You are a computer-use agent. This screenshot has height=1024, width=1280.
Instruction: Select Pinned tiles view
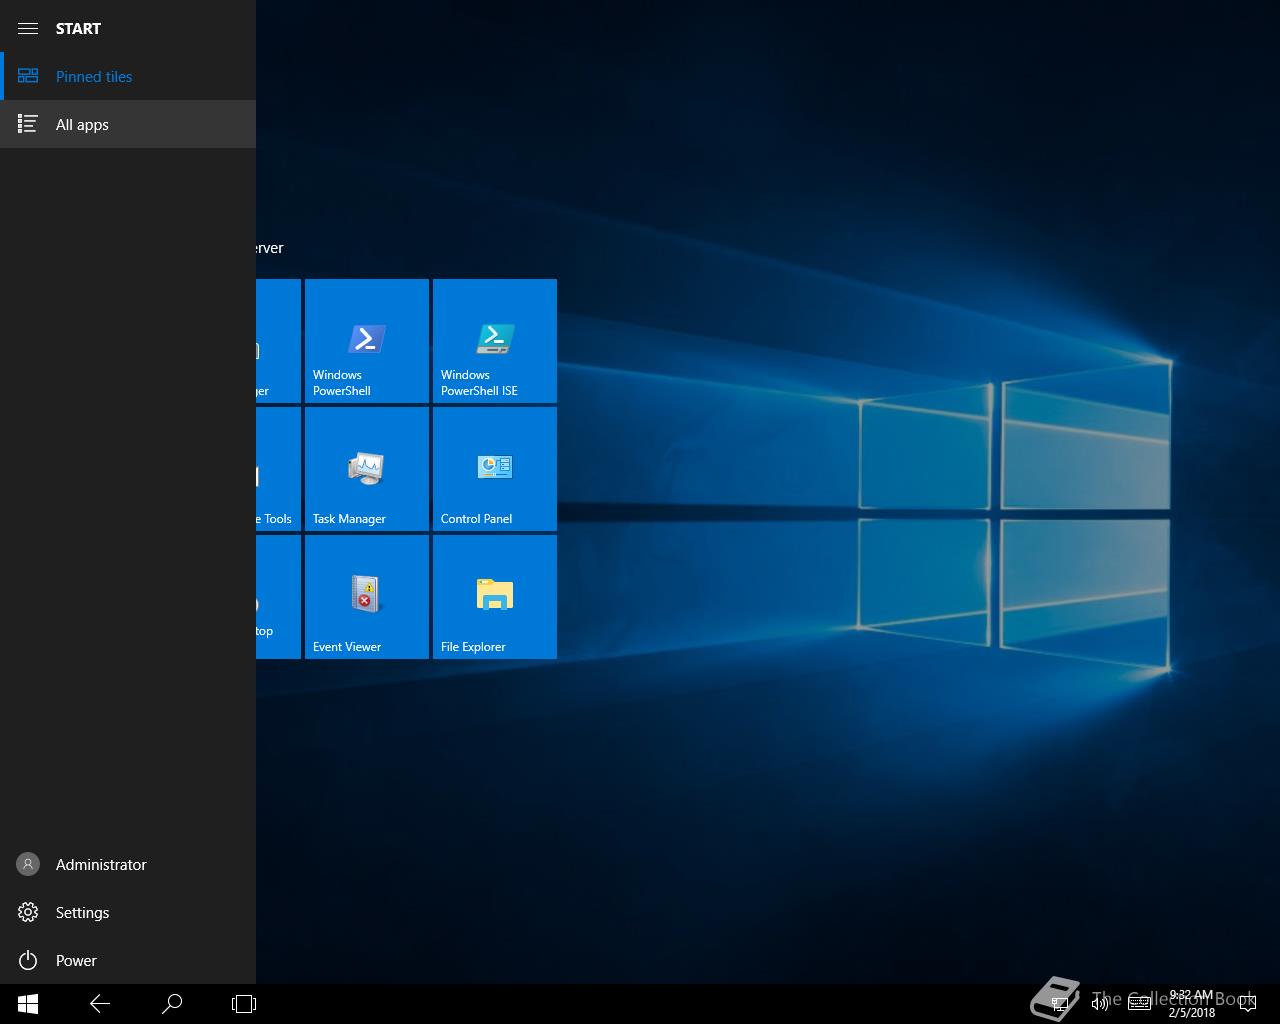pyautogui.click(x=128, y=76)
